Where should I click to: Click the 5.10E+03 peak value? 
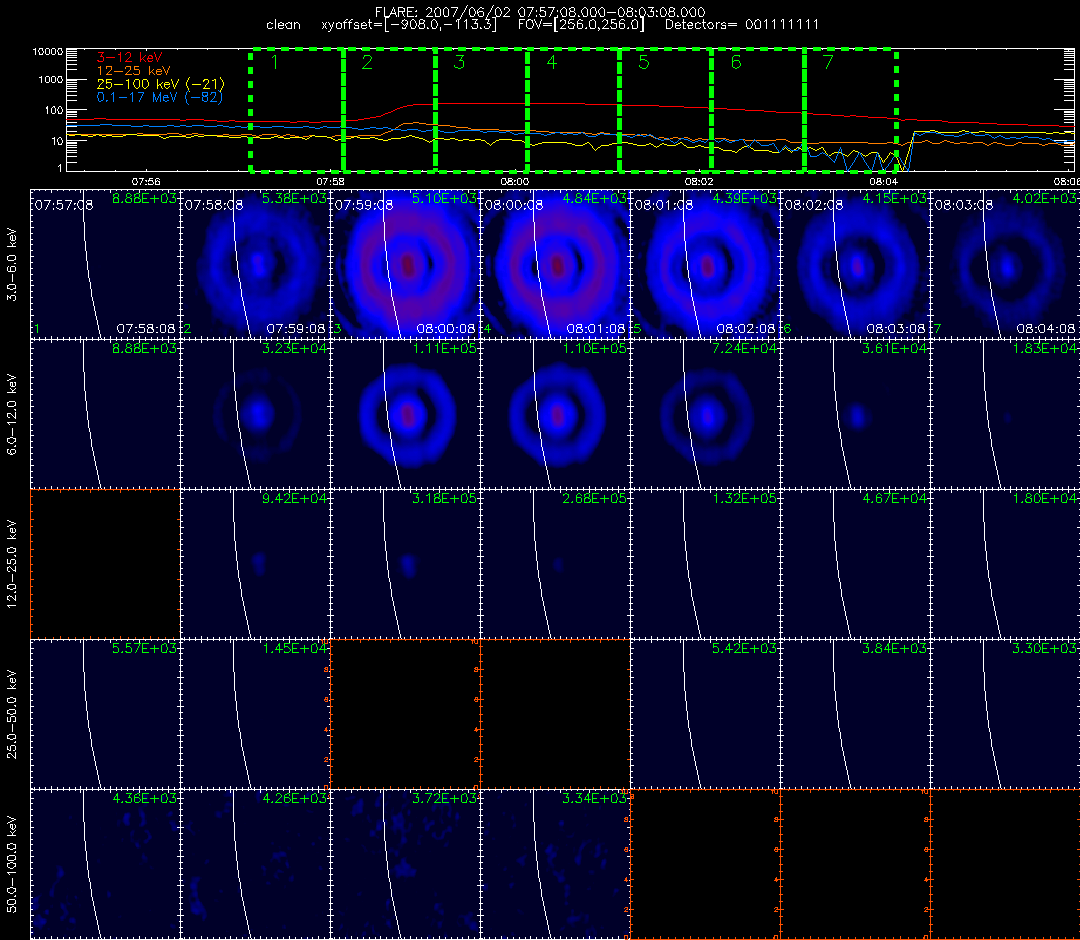pos(444,198)
